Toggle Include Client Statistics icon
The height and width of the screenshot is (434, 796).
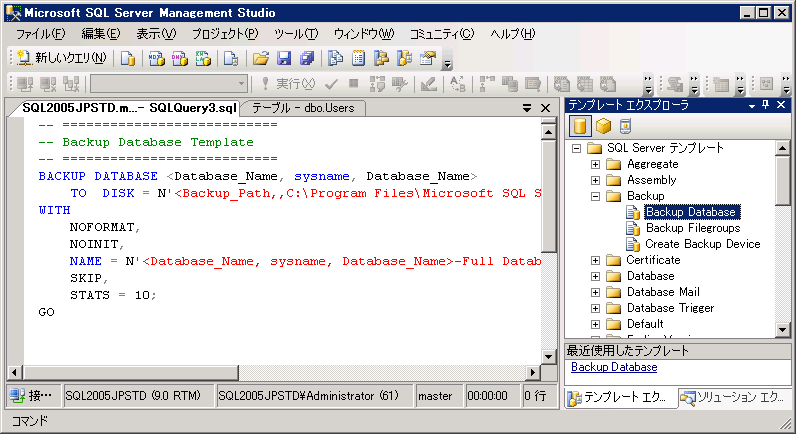[x=510, y=84]
